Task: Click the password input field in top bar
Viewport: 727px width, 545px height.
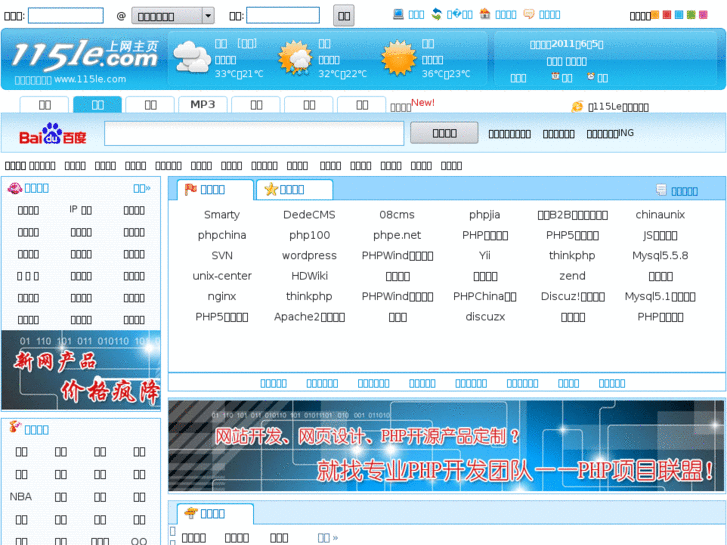Action: 283,15
